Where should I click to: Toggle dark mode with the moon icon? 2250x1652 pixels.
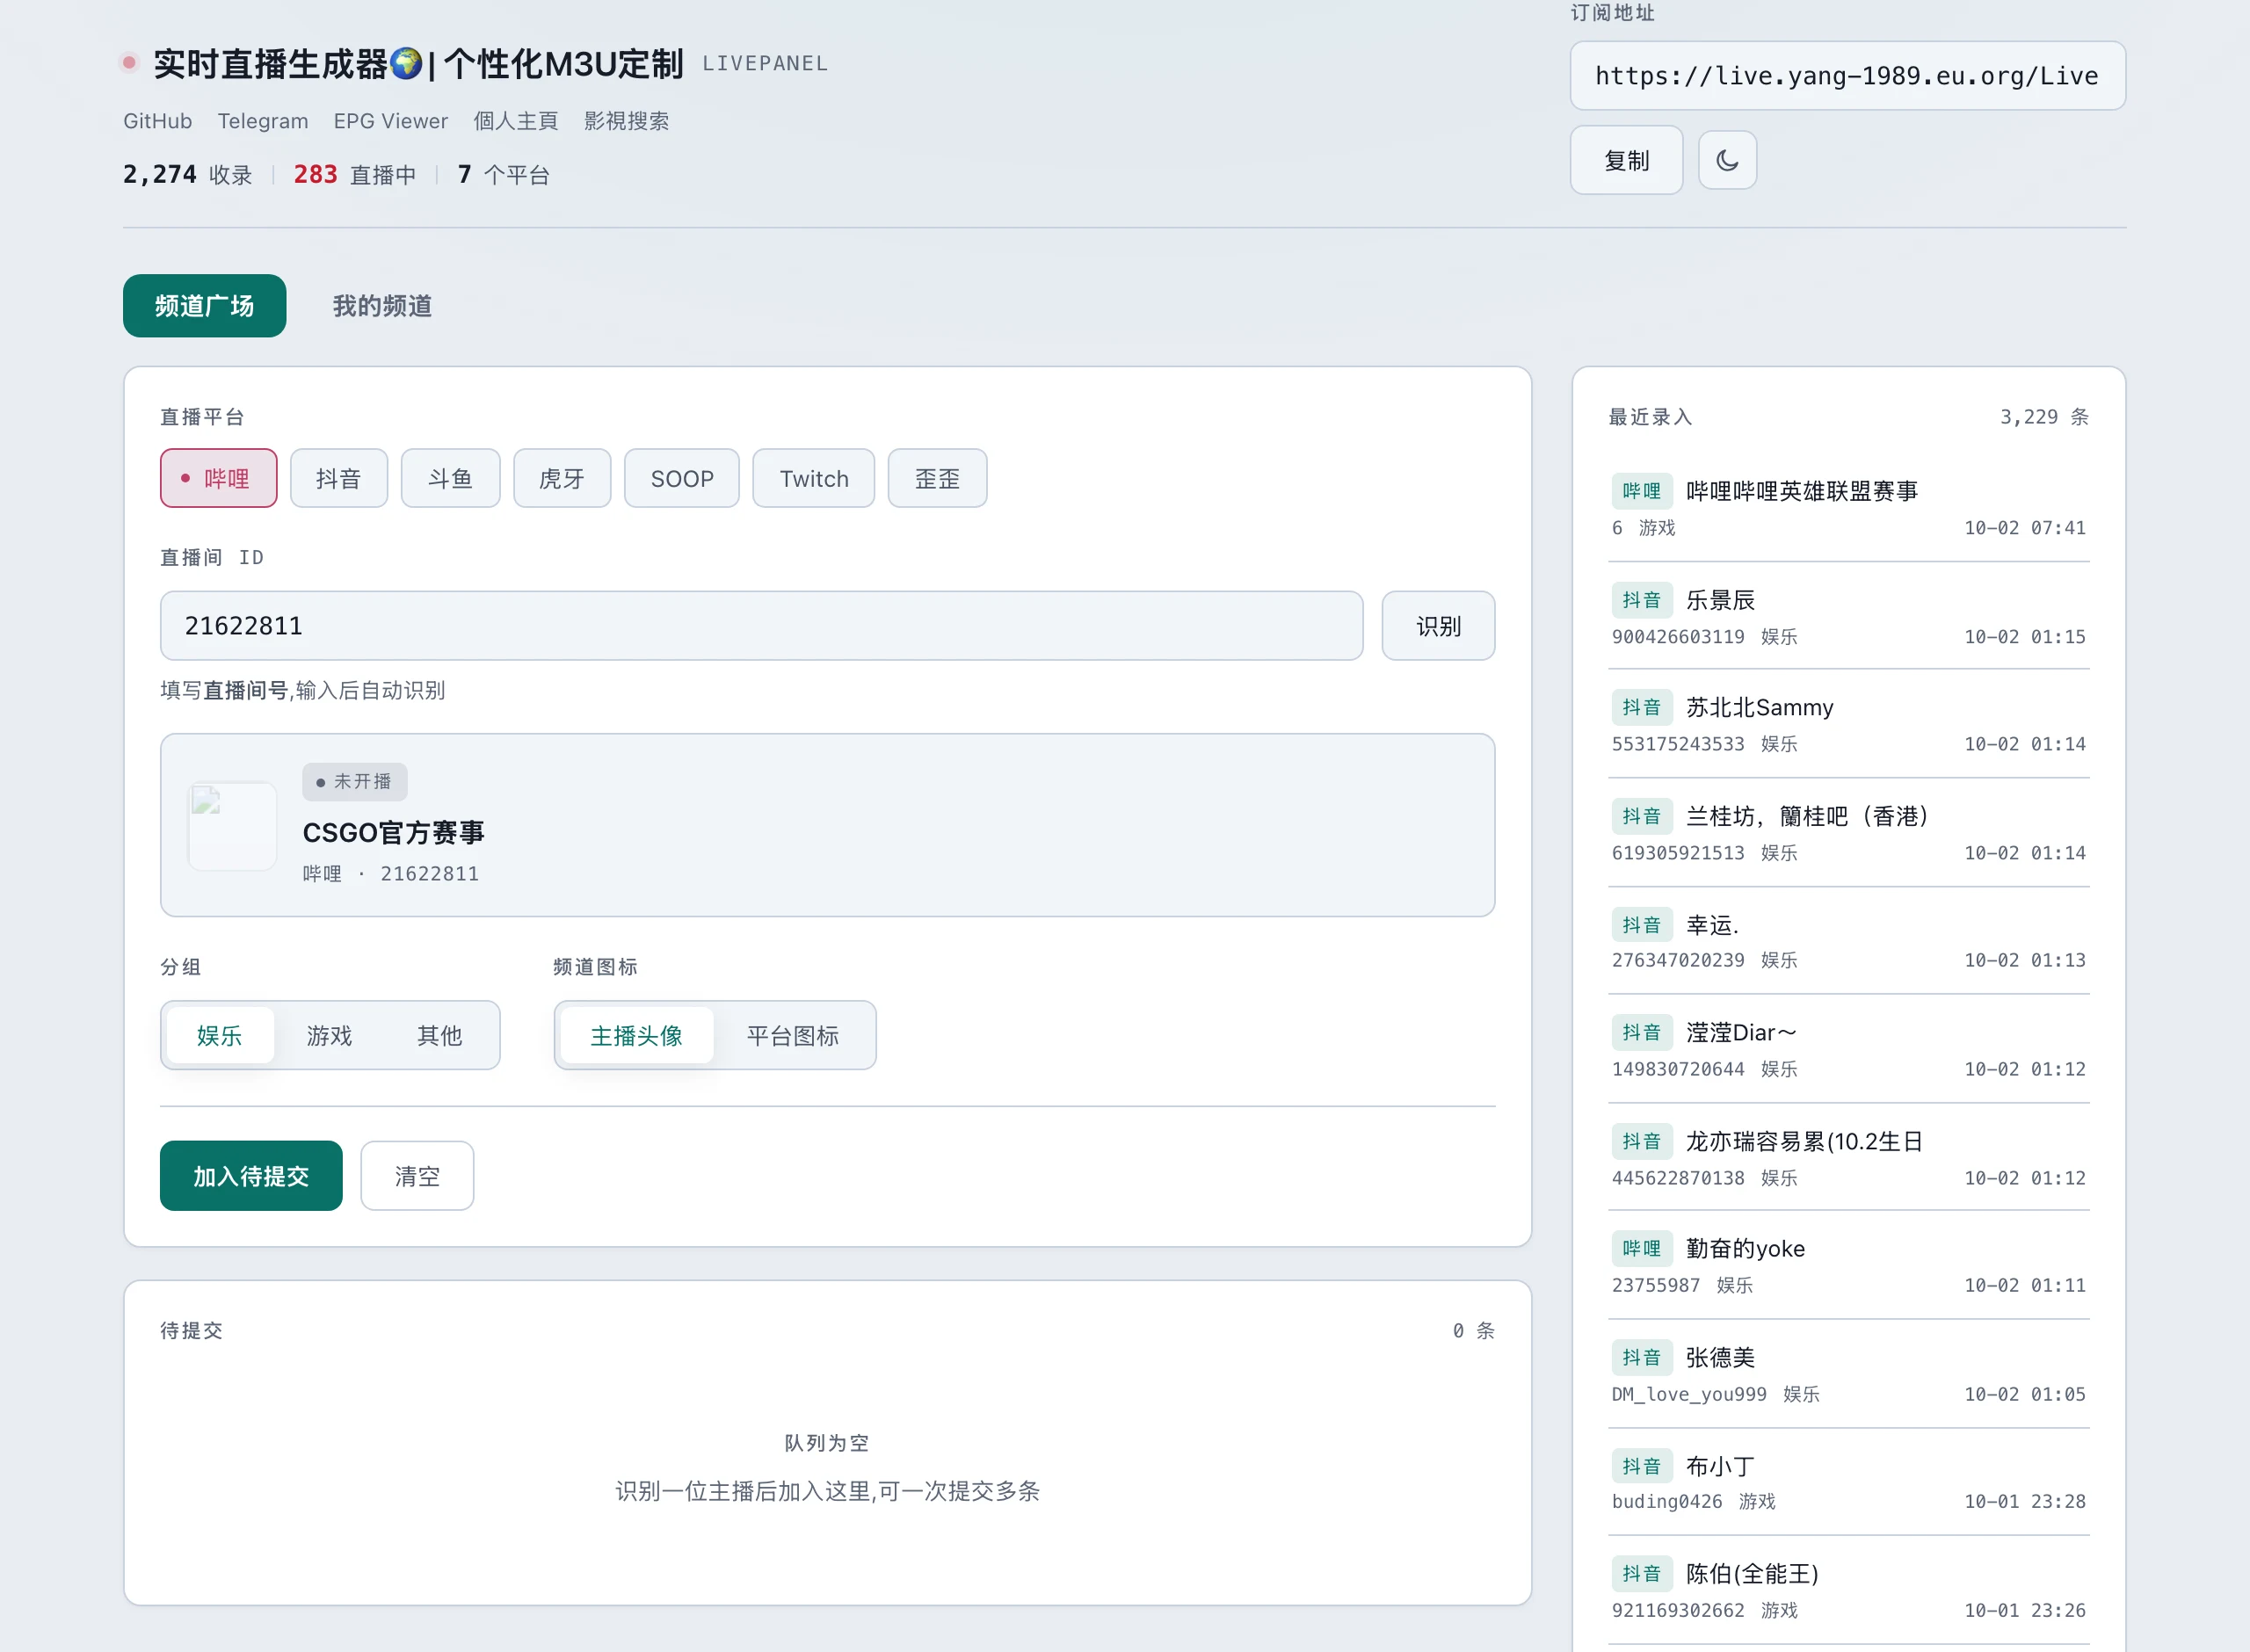coord(1726,160)
